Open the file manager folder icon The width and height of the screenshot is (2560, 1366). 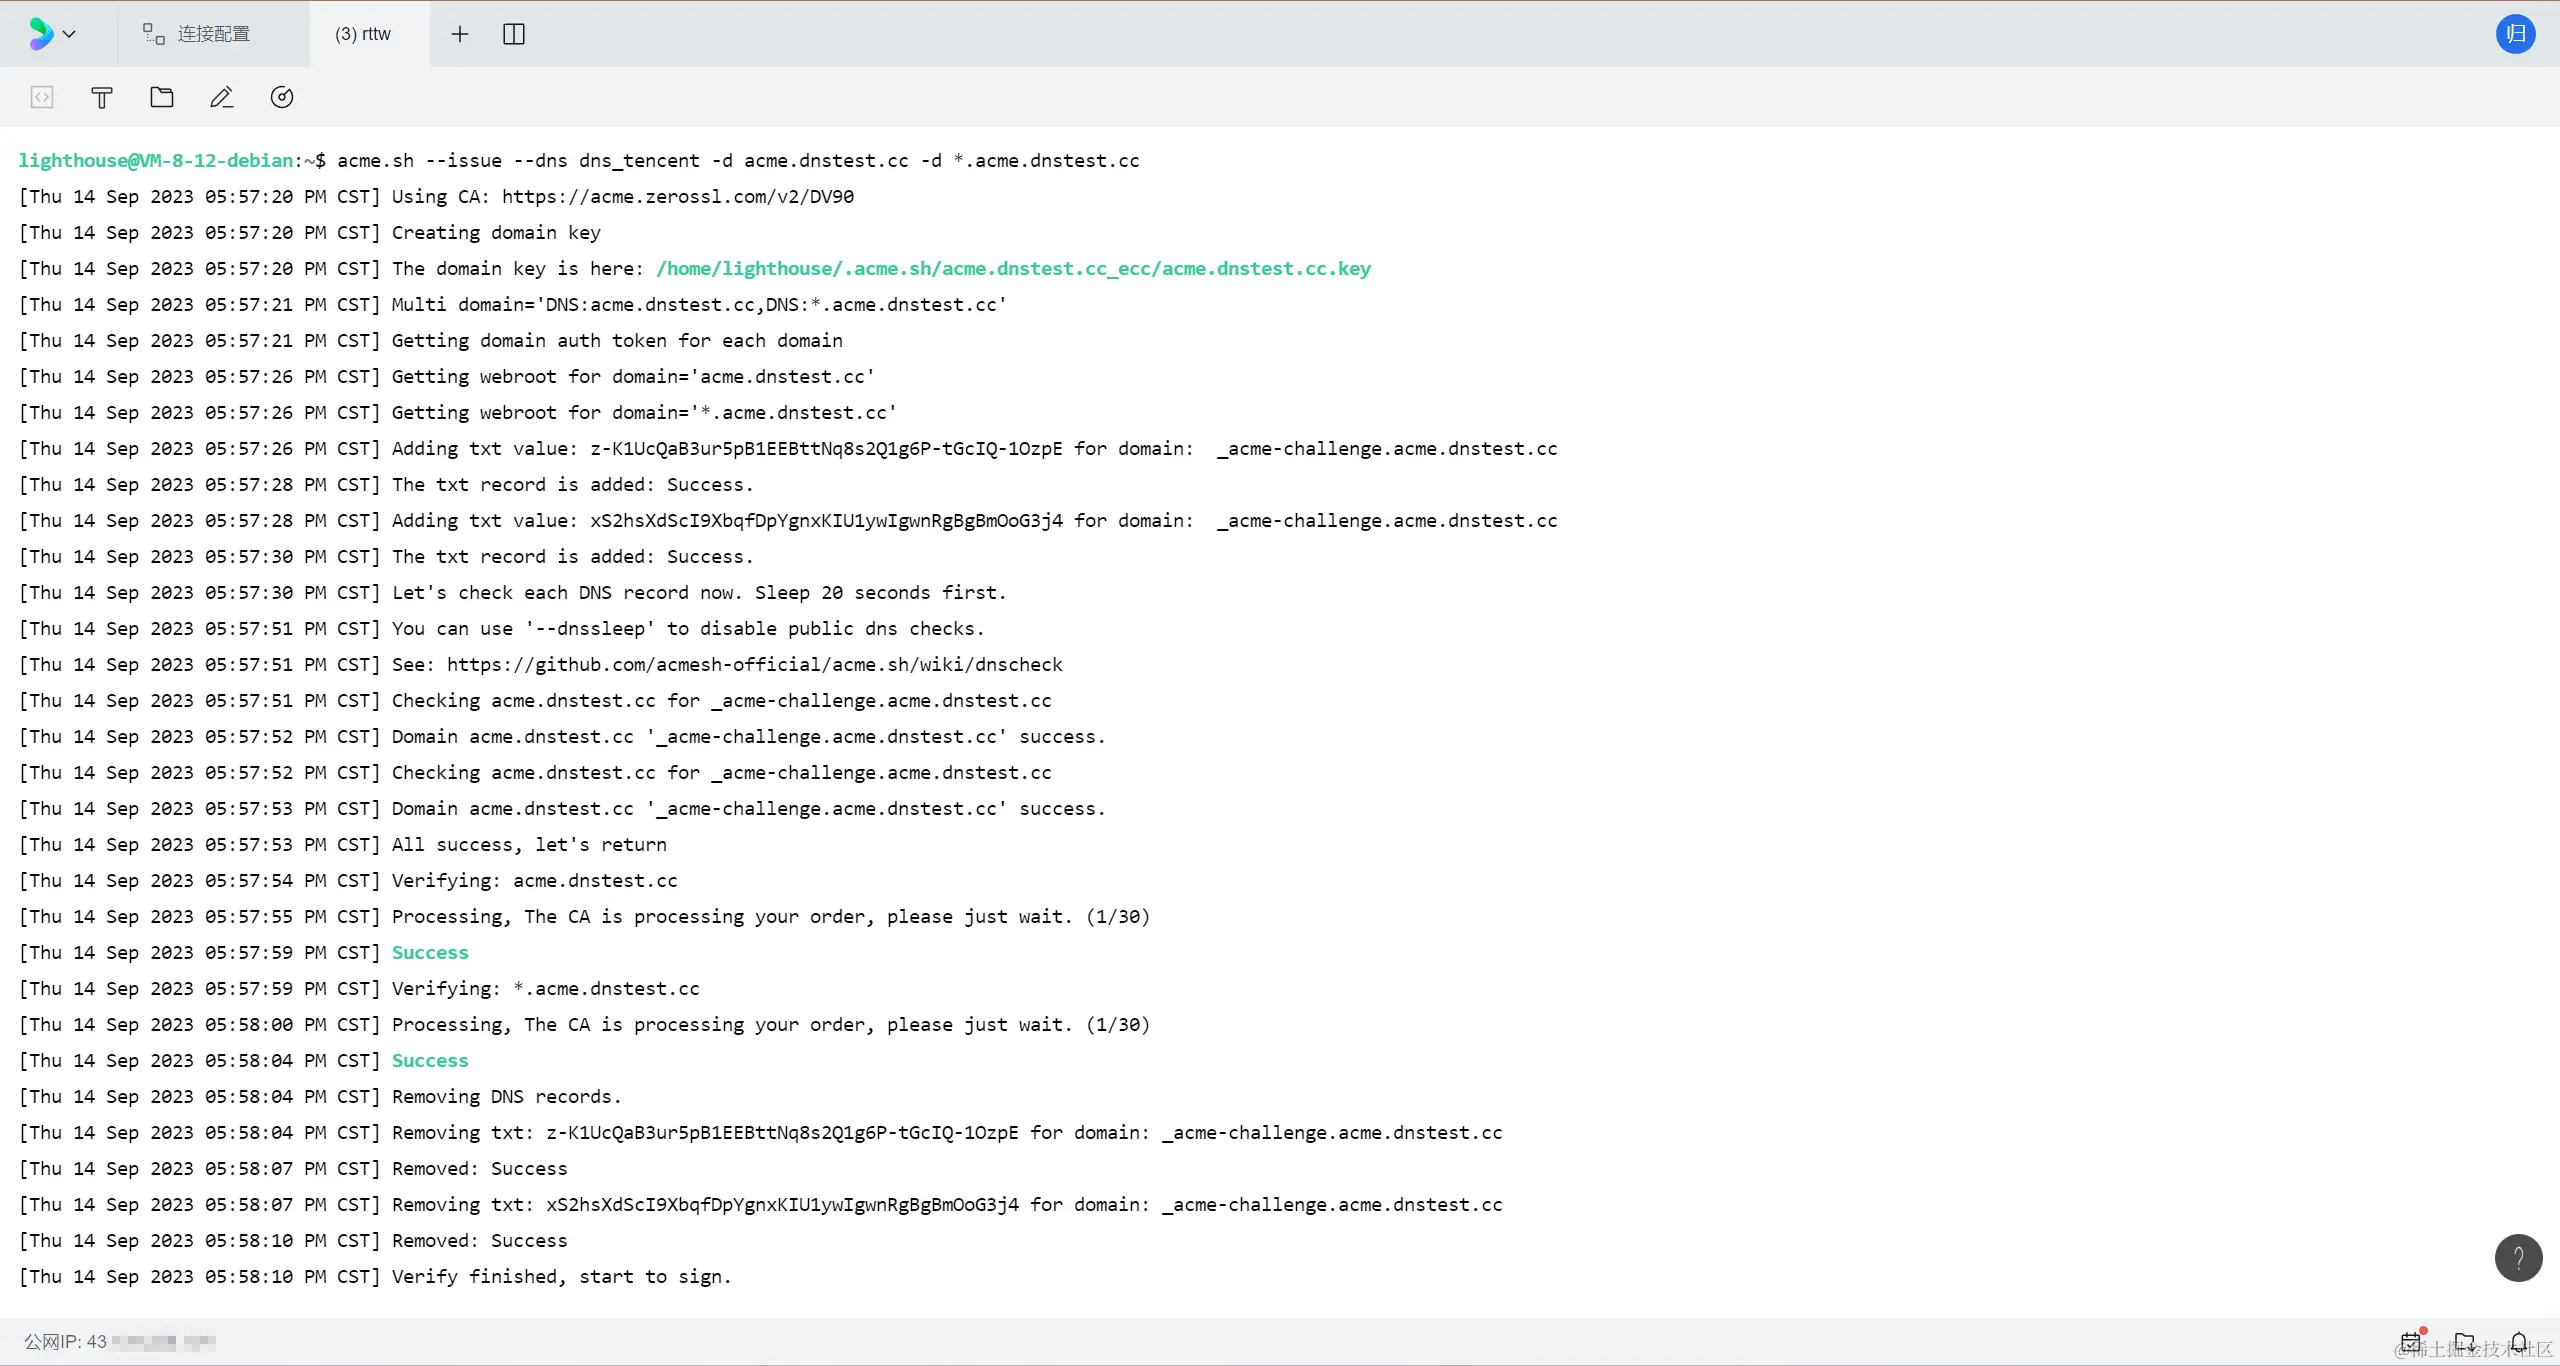point(162,97)
